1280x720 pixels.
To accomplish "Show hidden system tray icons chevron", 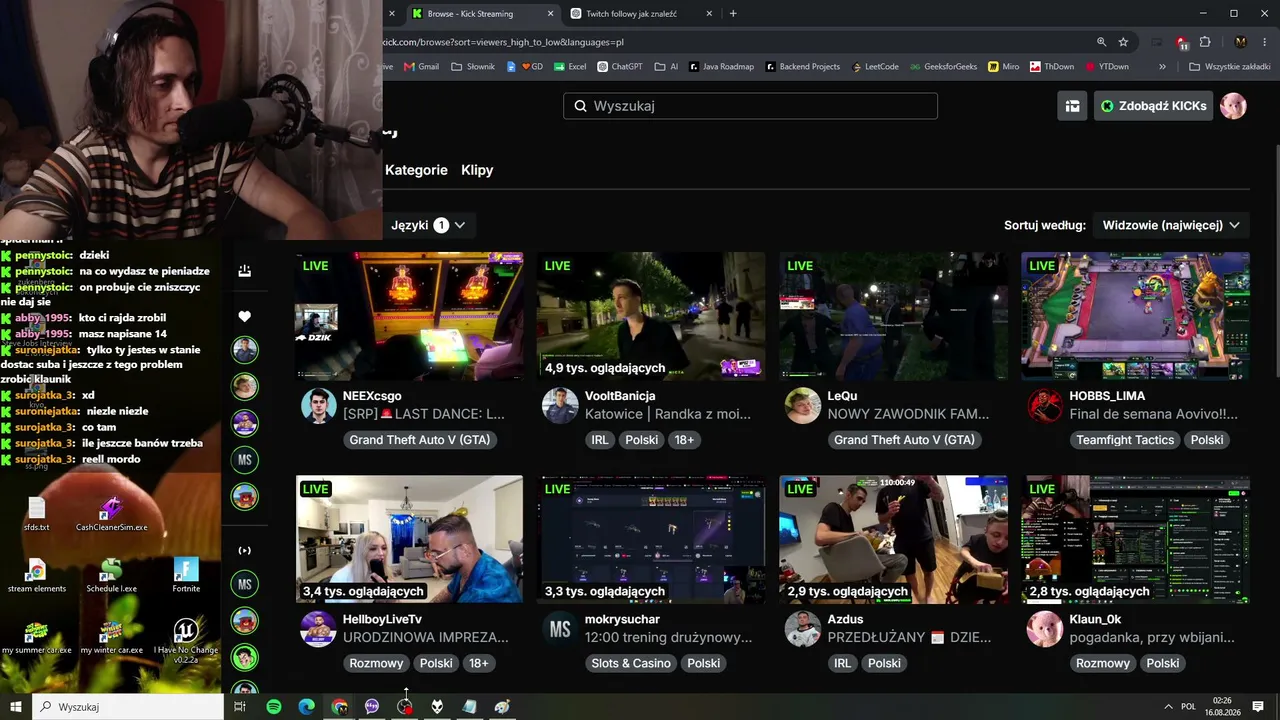I will click(x=1168, y=707).
